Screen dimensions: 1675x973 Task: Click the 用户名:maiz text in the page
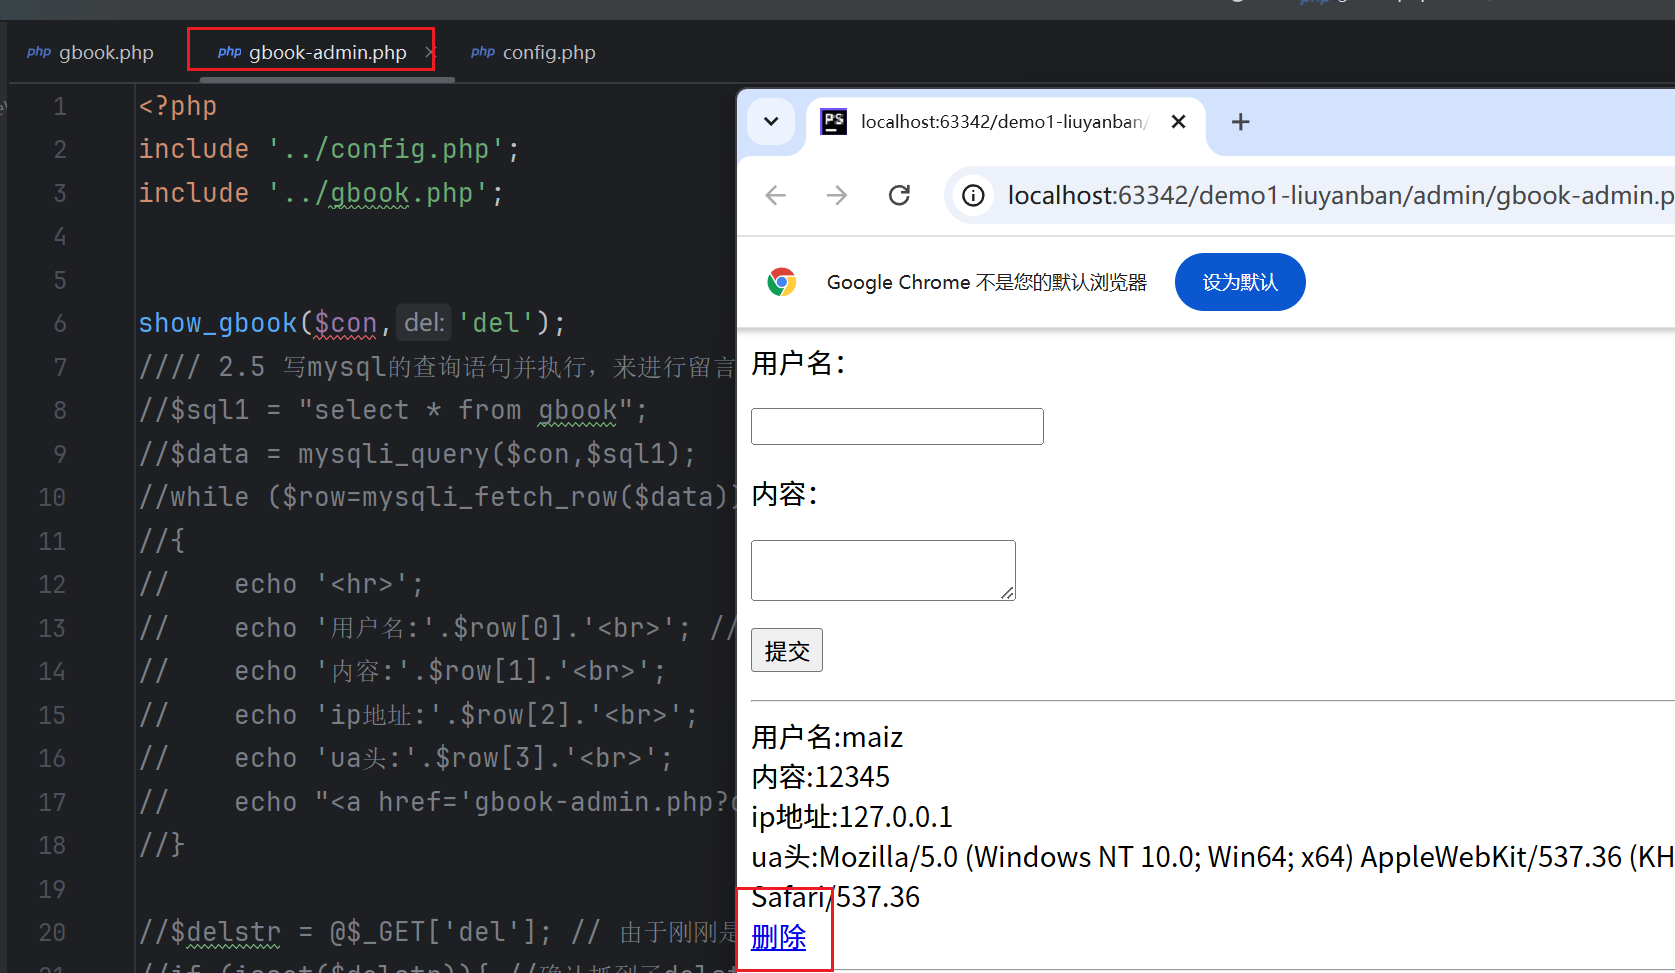[827, 737]
